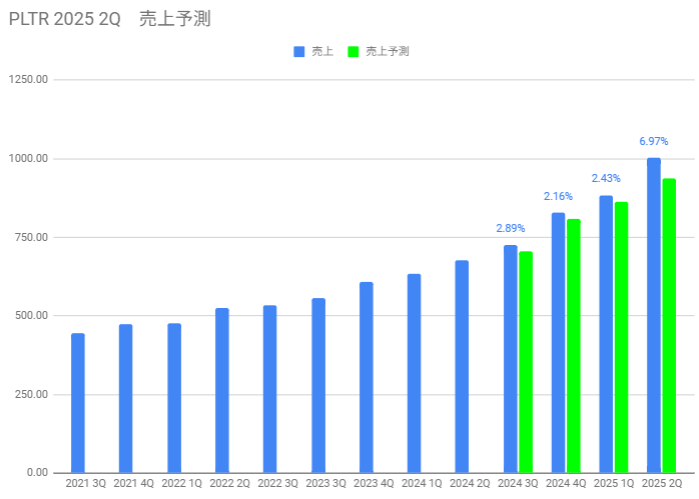Click the 2024 4Q x-axis label
This screenshot has height=499, width=699.
pos(566,483)
